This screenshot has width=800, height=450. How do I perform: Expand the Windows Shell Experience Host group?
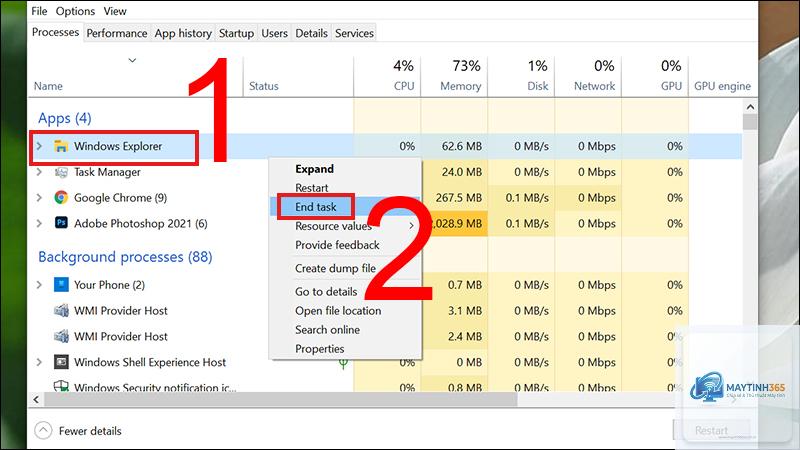(39, 362)
